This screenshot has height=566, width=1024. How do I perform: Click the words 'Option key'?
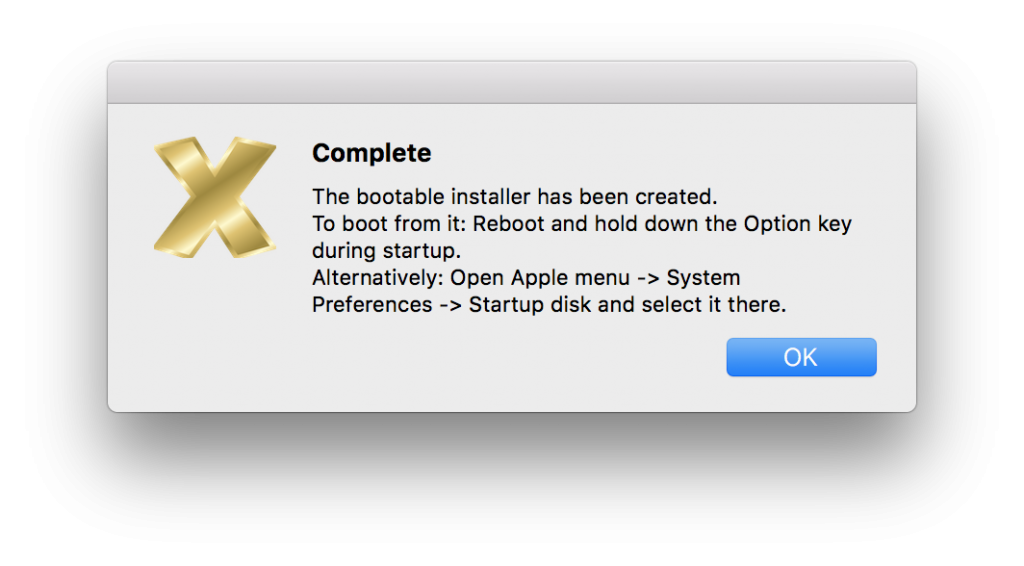tap(797, 225)
